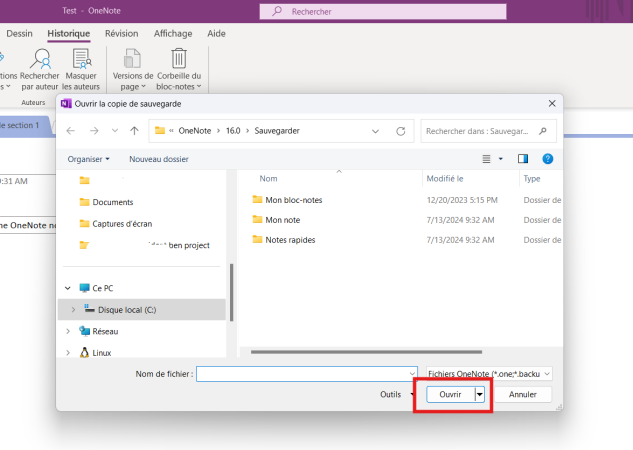Open Versions de page icon
Viewport: 633px width, 450px height.
(133, 60)
